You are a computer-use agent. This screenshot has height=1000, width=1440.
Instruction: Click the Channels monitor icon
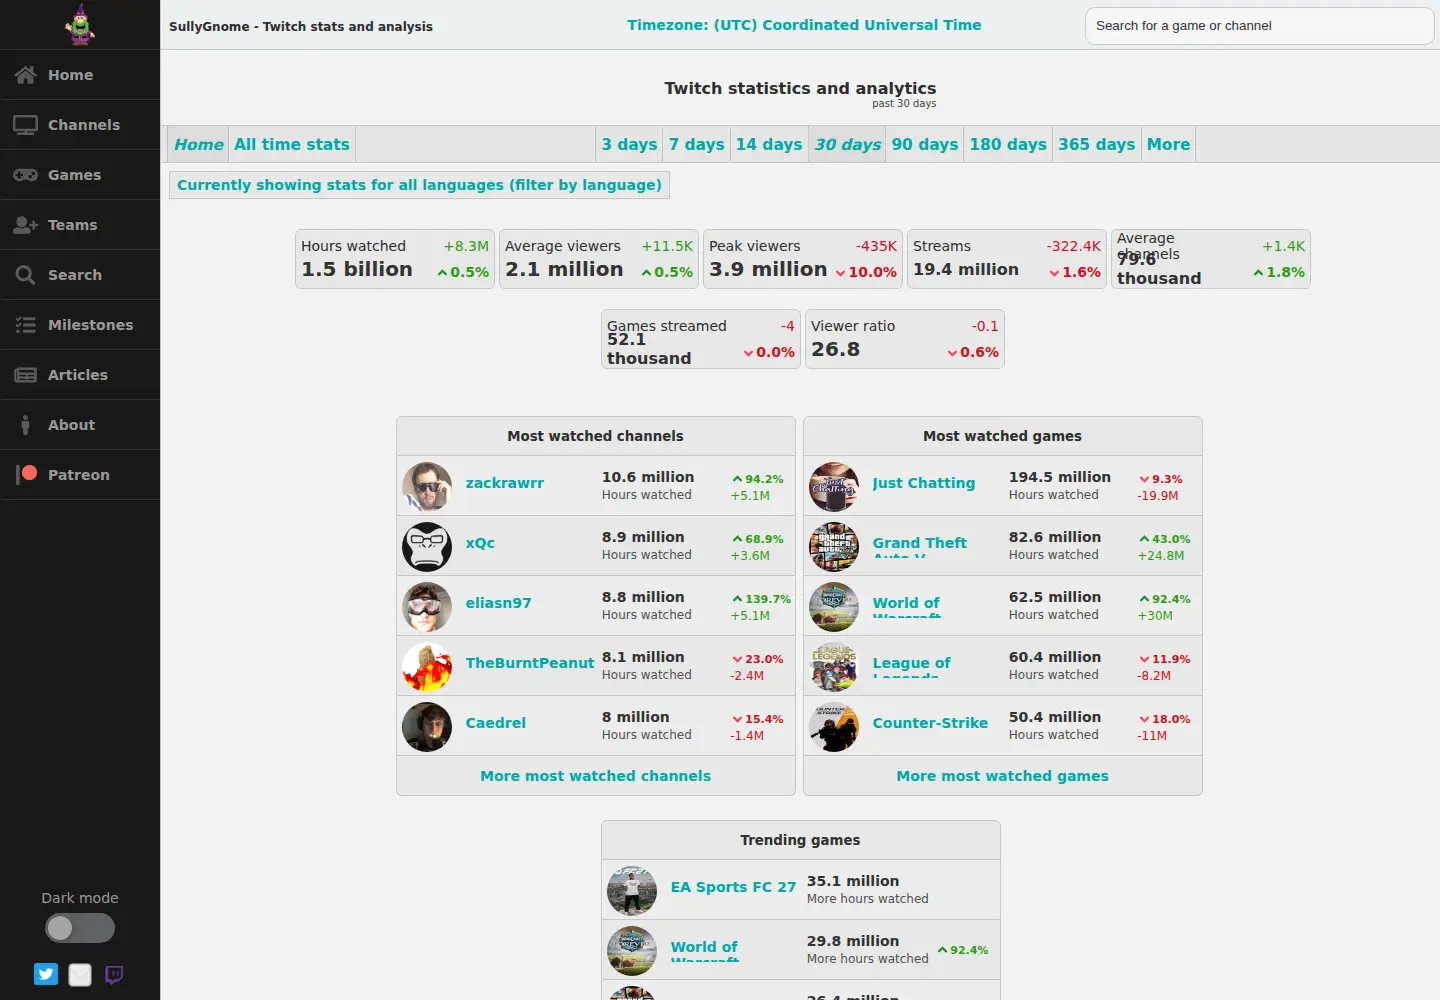tap(25, 125)
